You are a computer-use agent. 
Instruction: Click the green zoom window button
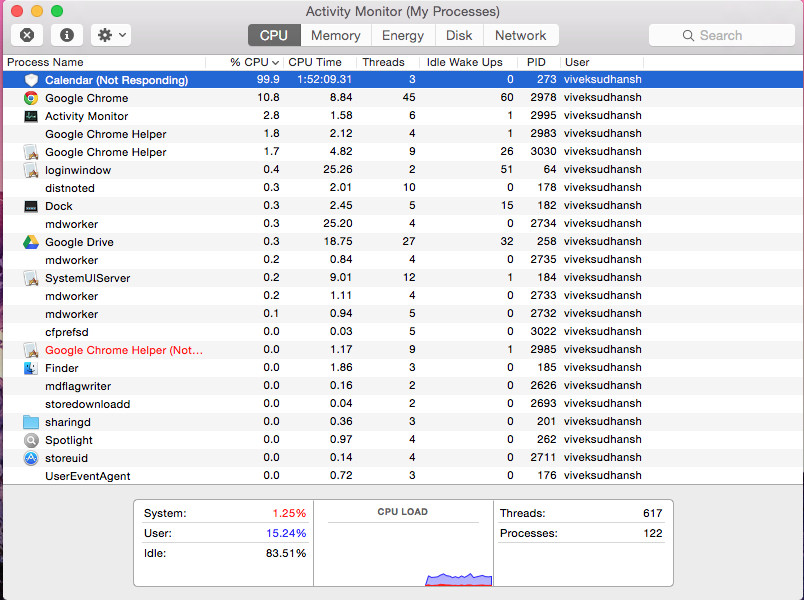[x=57, y=11]
